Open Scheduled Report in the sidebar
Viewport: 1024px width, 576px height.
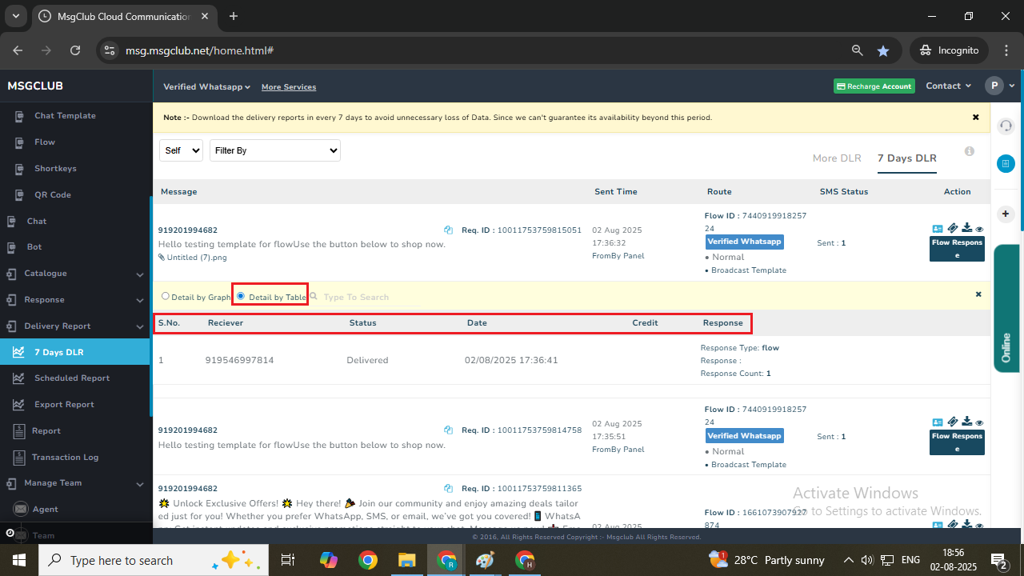point(72,378)
